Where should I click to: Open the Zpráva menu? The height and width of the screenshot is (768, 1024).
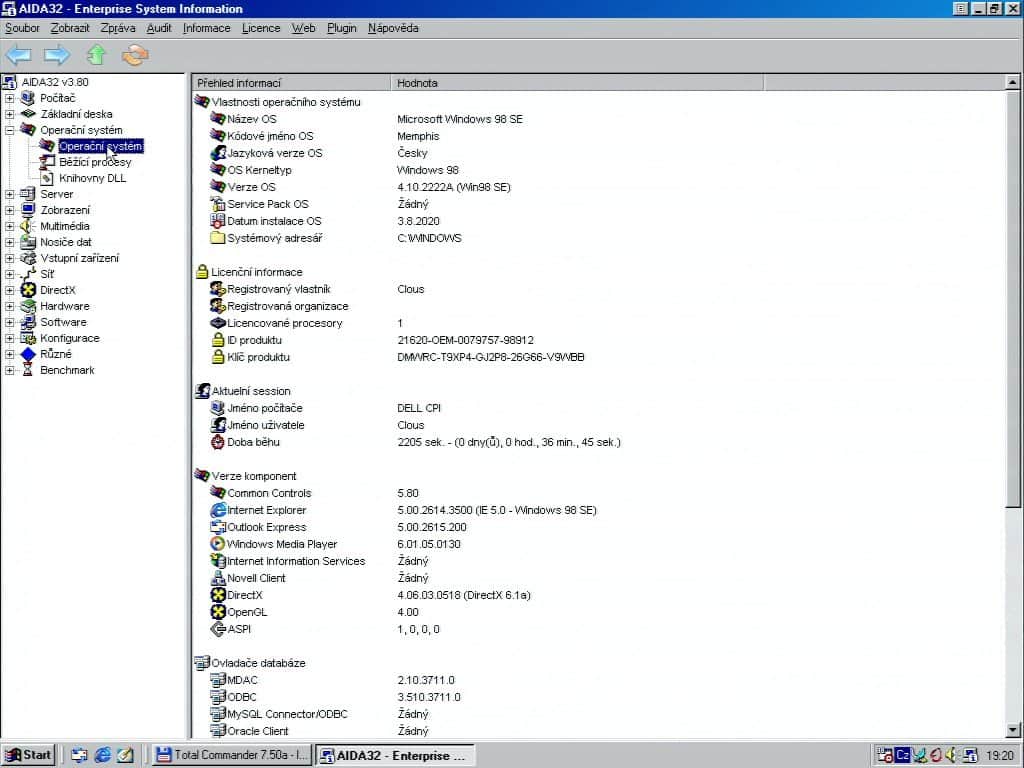click(118, 28)
